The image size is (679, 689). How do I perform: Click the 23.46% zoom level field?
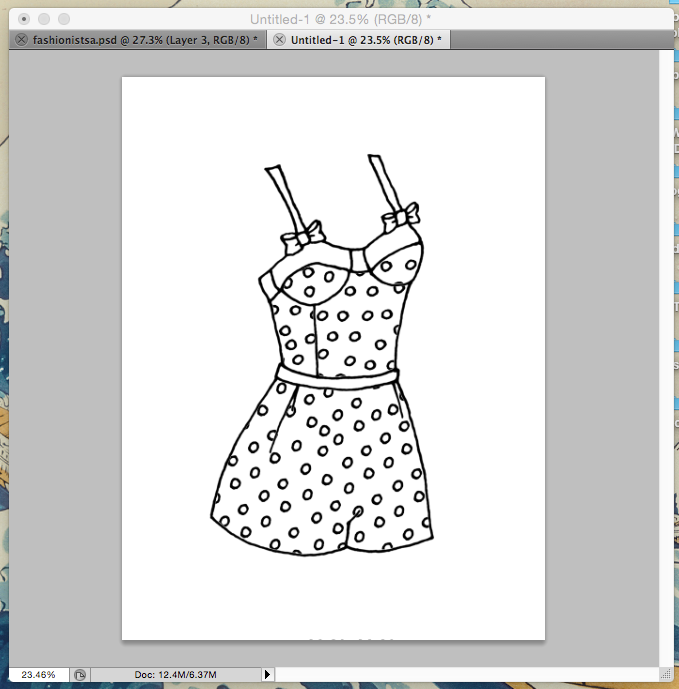point(39,674)
